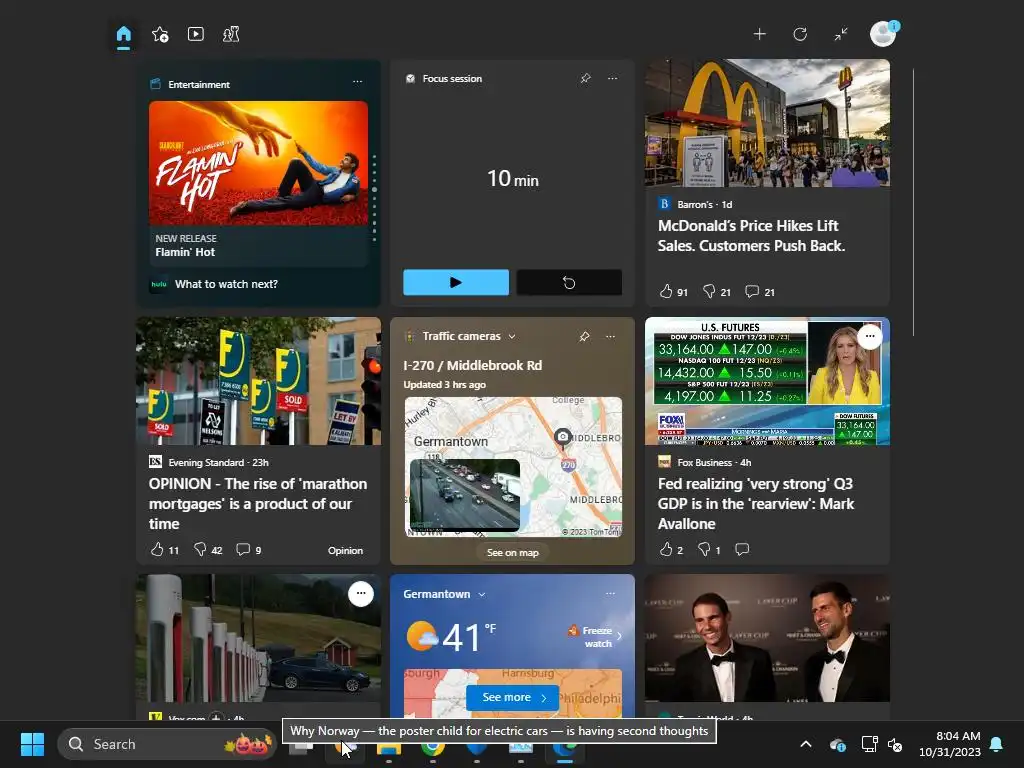
Task: Refresh the widgets feed
Action: [800, 34]
